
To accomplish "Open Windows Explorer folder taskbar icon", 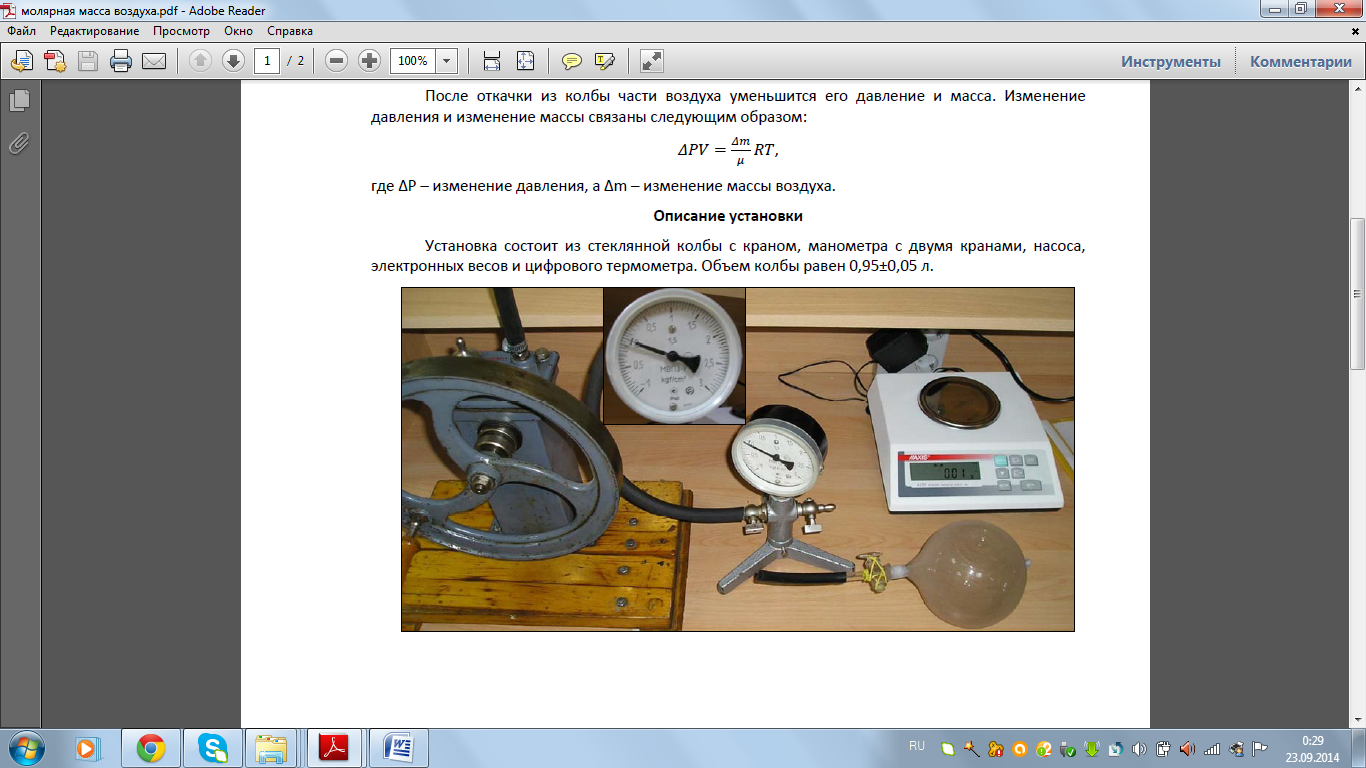I will pos(272,748).
